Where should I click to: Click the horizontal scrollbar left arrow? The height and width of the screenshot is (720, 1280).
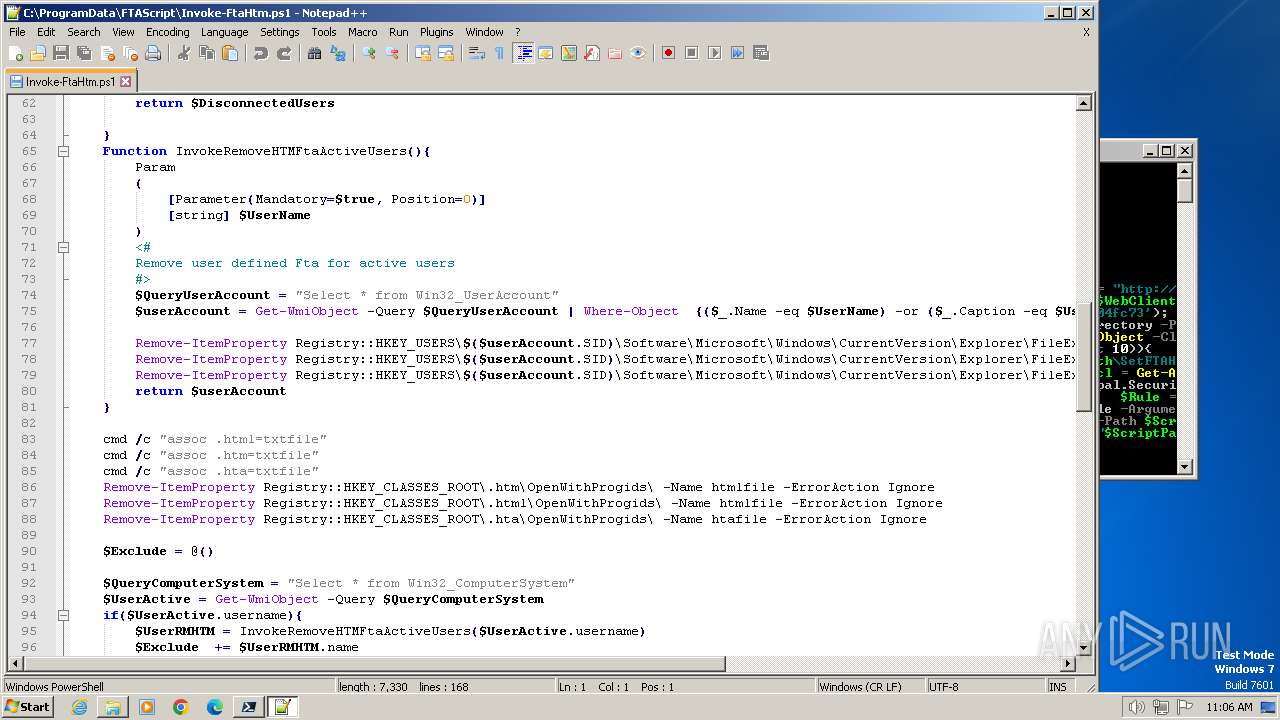click(x=14, y=663)
